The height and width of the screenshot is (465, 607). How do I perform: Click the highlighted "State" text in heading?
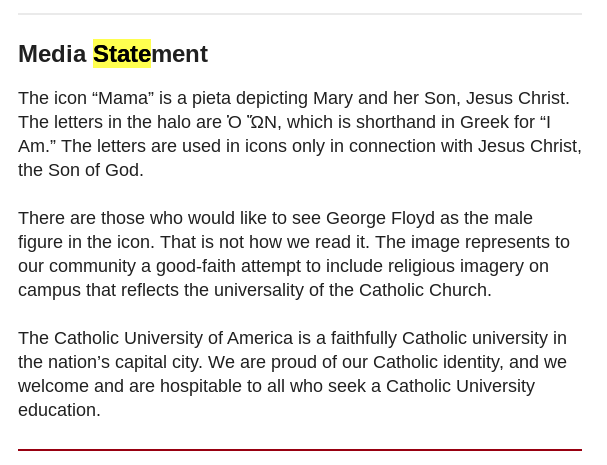click(122, 53)
